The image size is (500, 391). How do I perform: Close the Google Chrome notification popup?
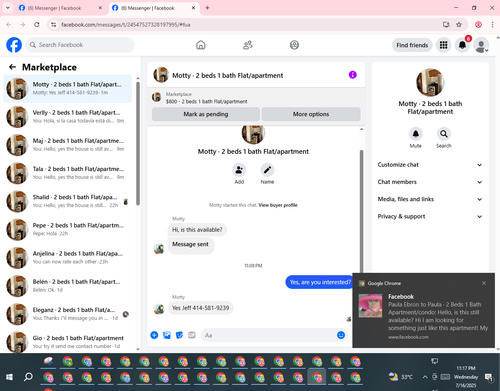point(484,283)
